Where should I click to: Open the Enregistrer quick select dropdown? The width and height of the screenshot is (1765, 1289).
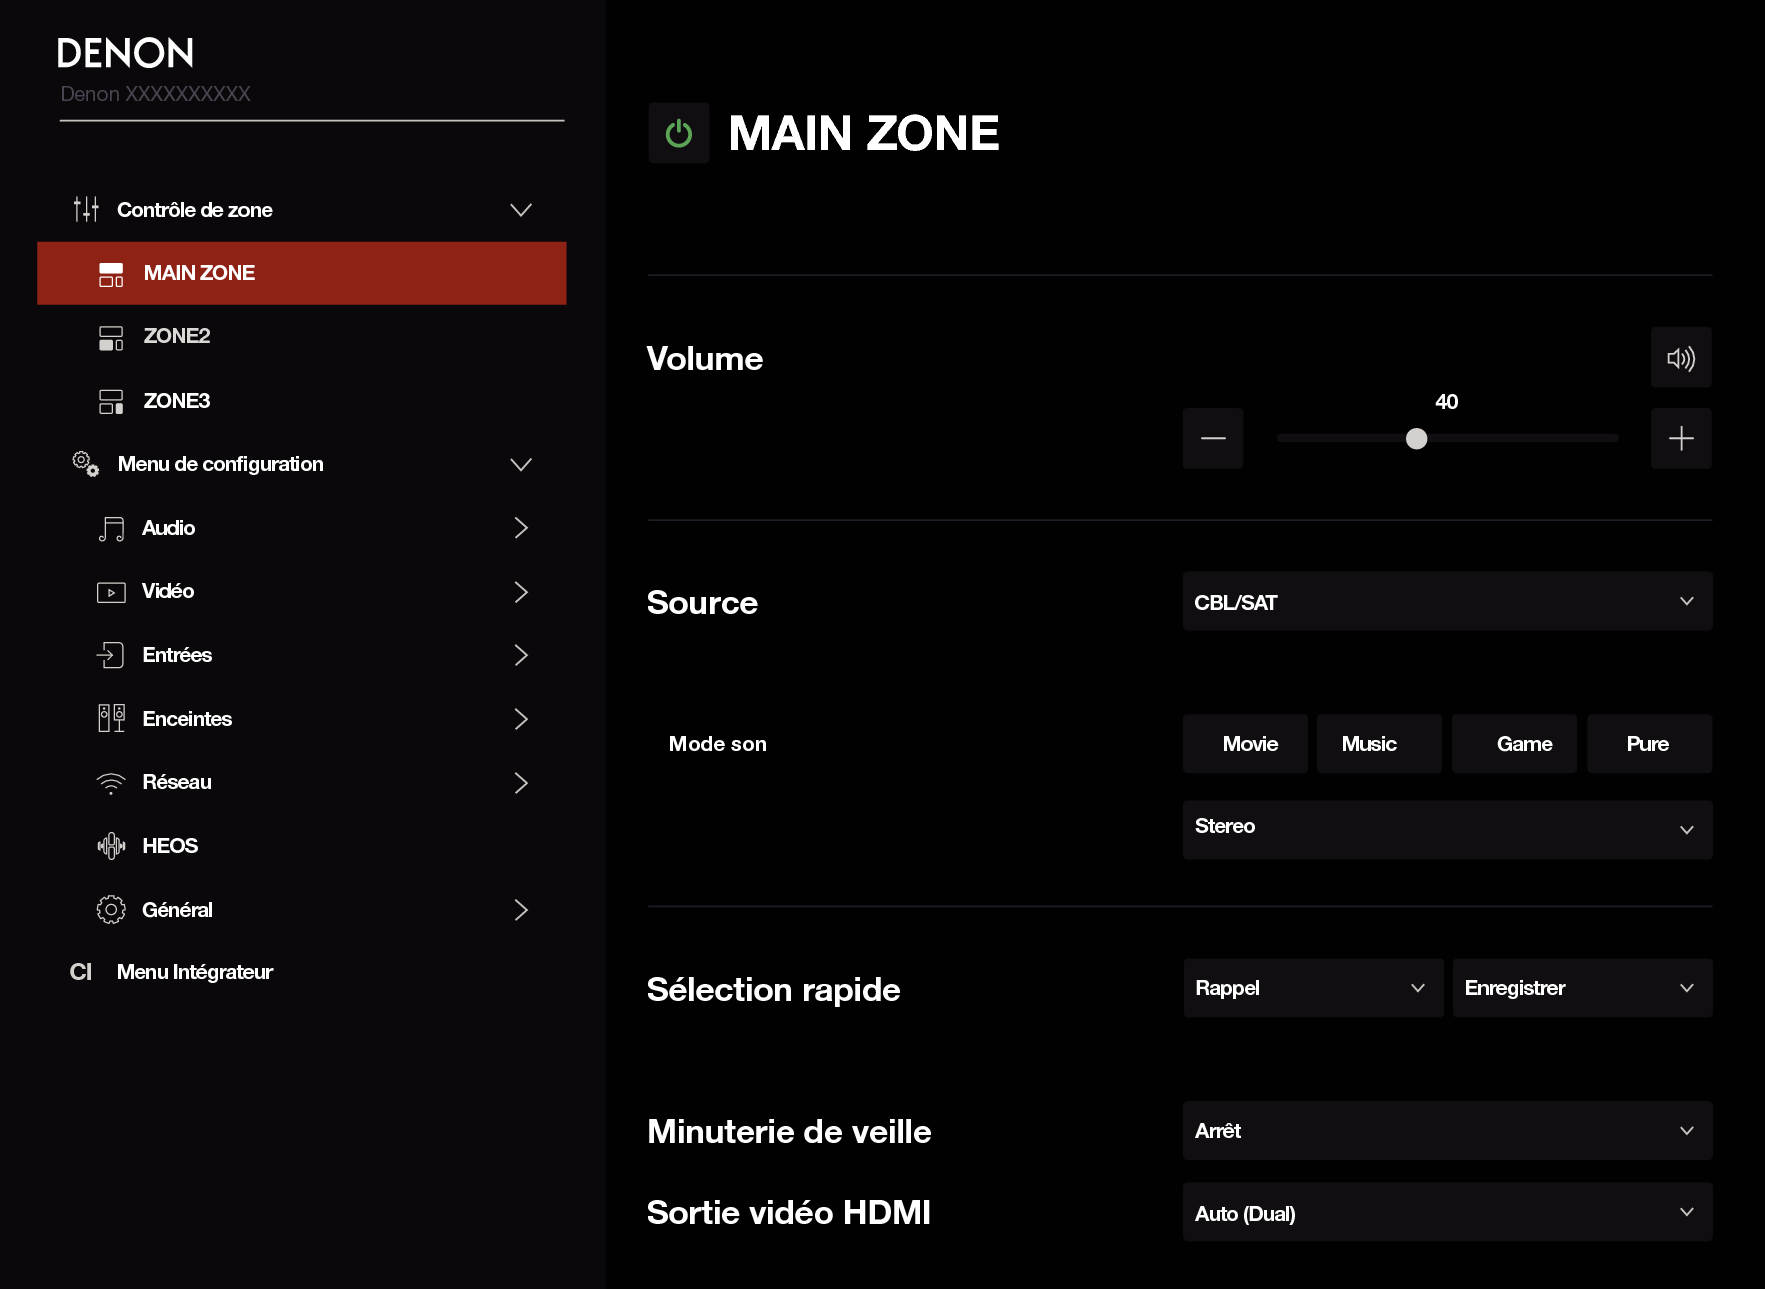point(1581,988)
